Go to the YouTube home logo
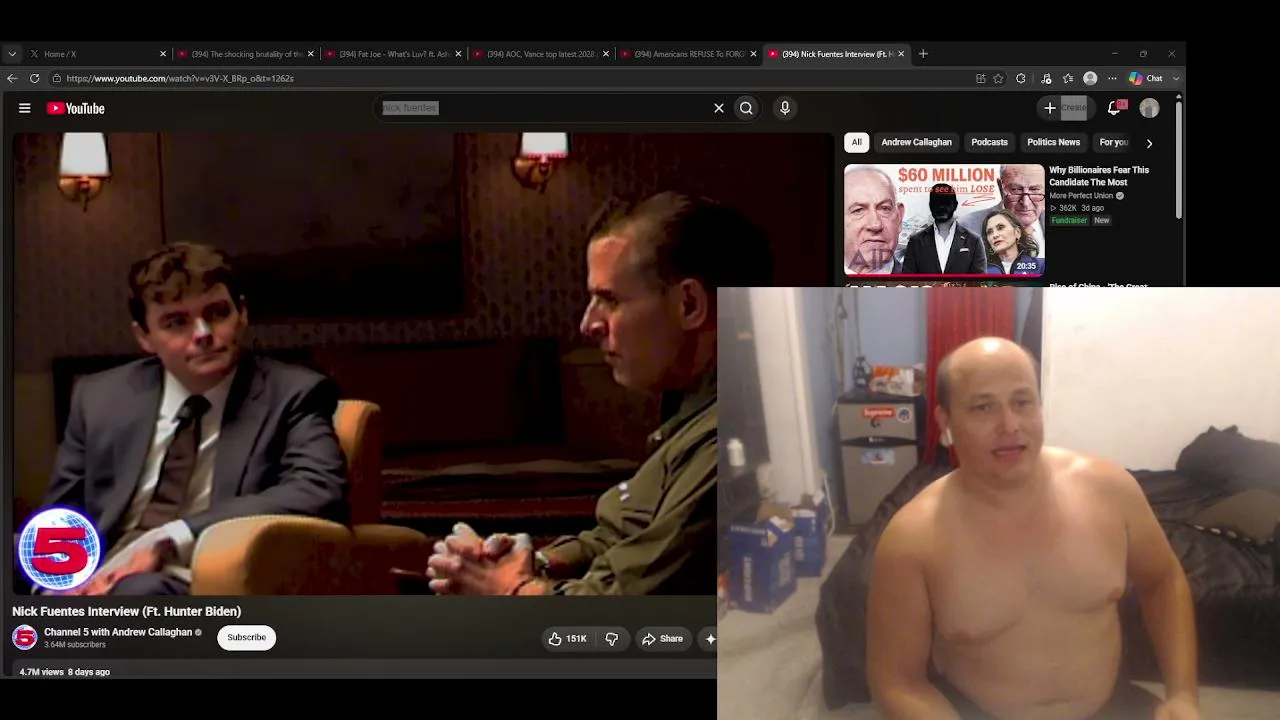1280x720 pixels. point(76,108)
